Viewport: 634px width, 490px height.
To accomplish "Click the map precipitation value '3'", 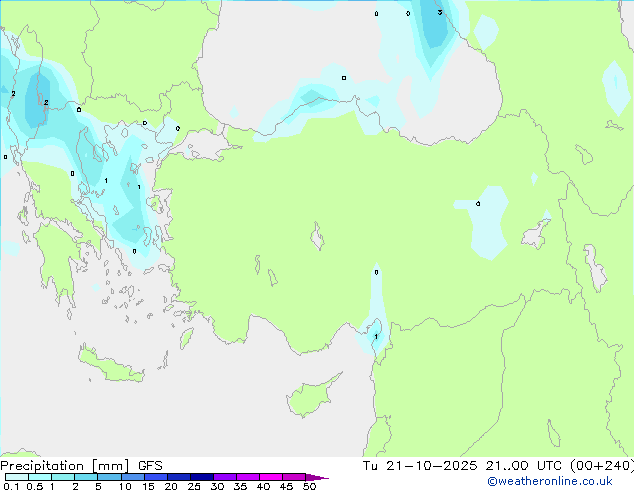I will pyautogui.click(x=440, y=13).
